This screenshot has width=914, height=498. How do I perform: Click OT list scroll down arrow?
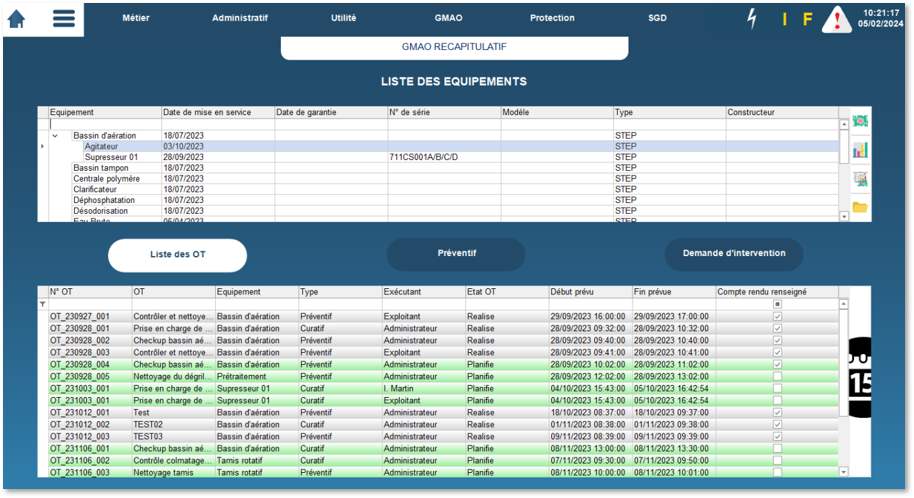pyautogui.click(x=843, y=472)
